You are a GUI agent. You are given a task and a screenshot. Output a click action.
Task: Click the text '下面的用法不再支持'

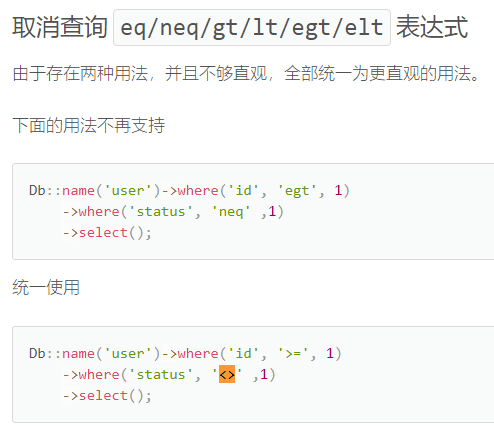pyautogui.click(x=89, y=126)
